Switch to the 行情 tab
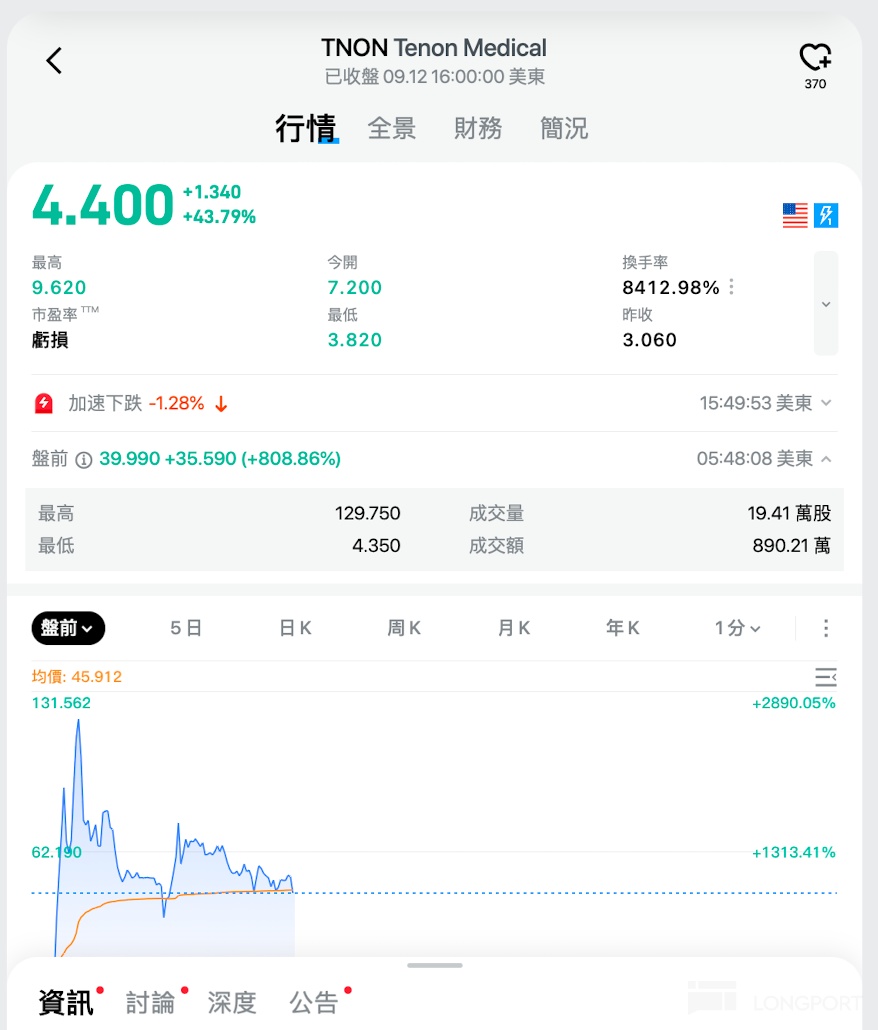 tap(306, 128)
